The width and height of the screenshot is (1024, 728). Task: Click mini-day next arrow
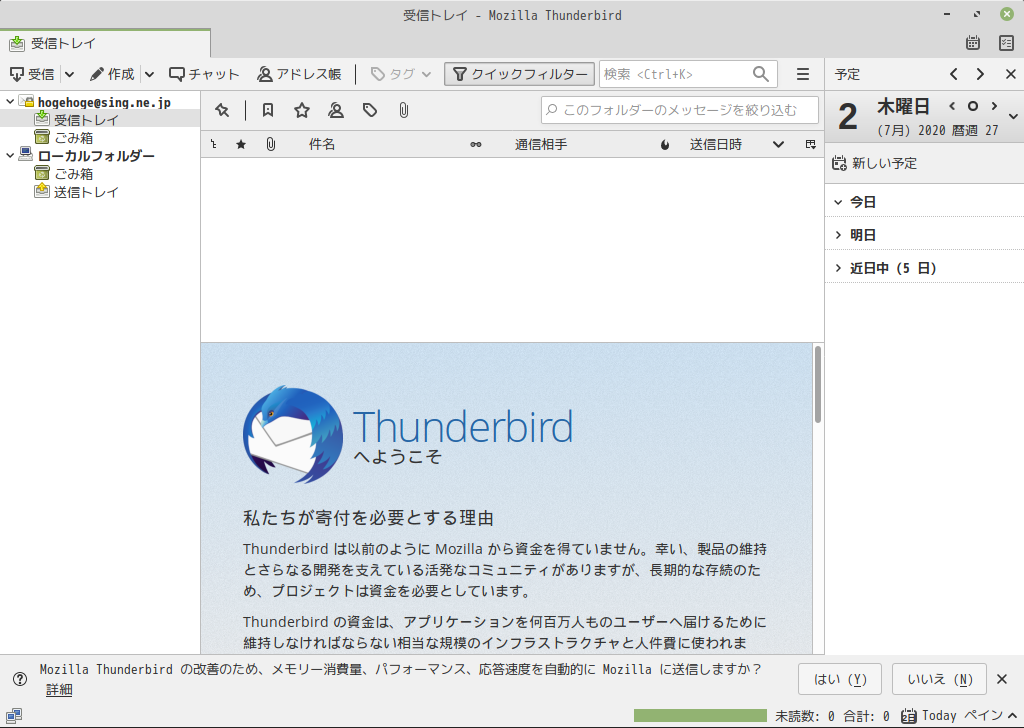tap(994, 106)
